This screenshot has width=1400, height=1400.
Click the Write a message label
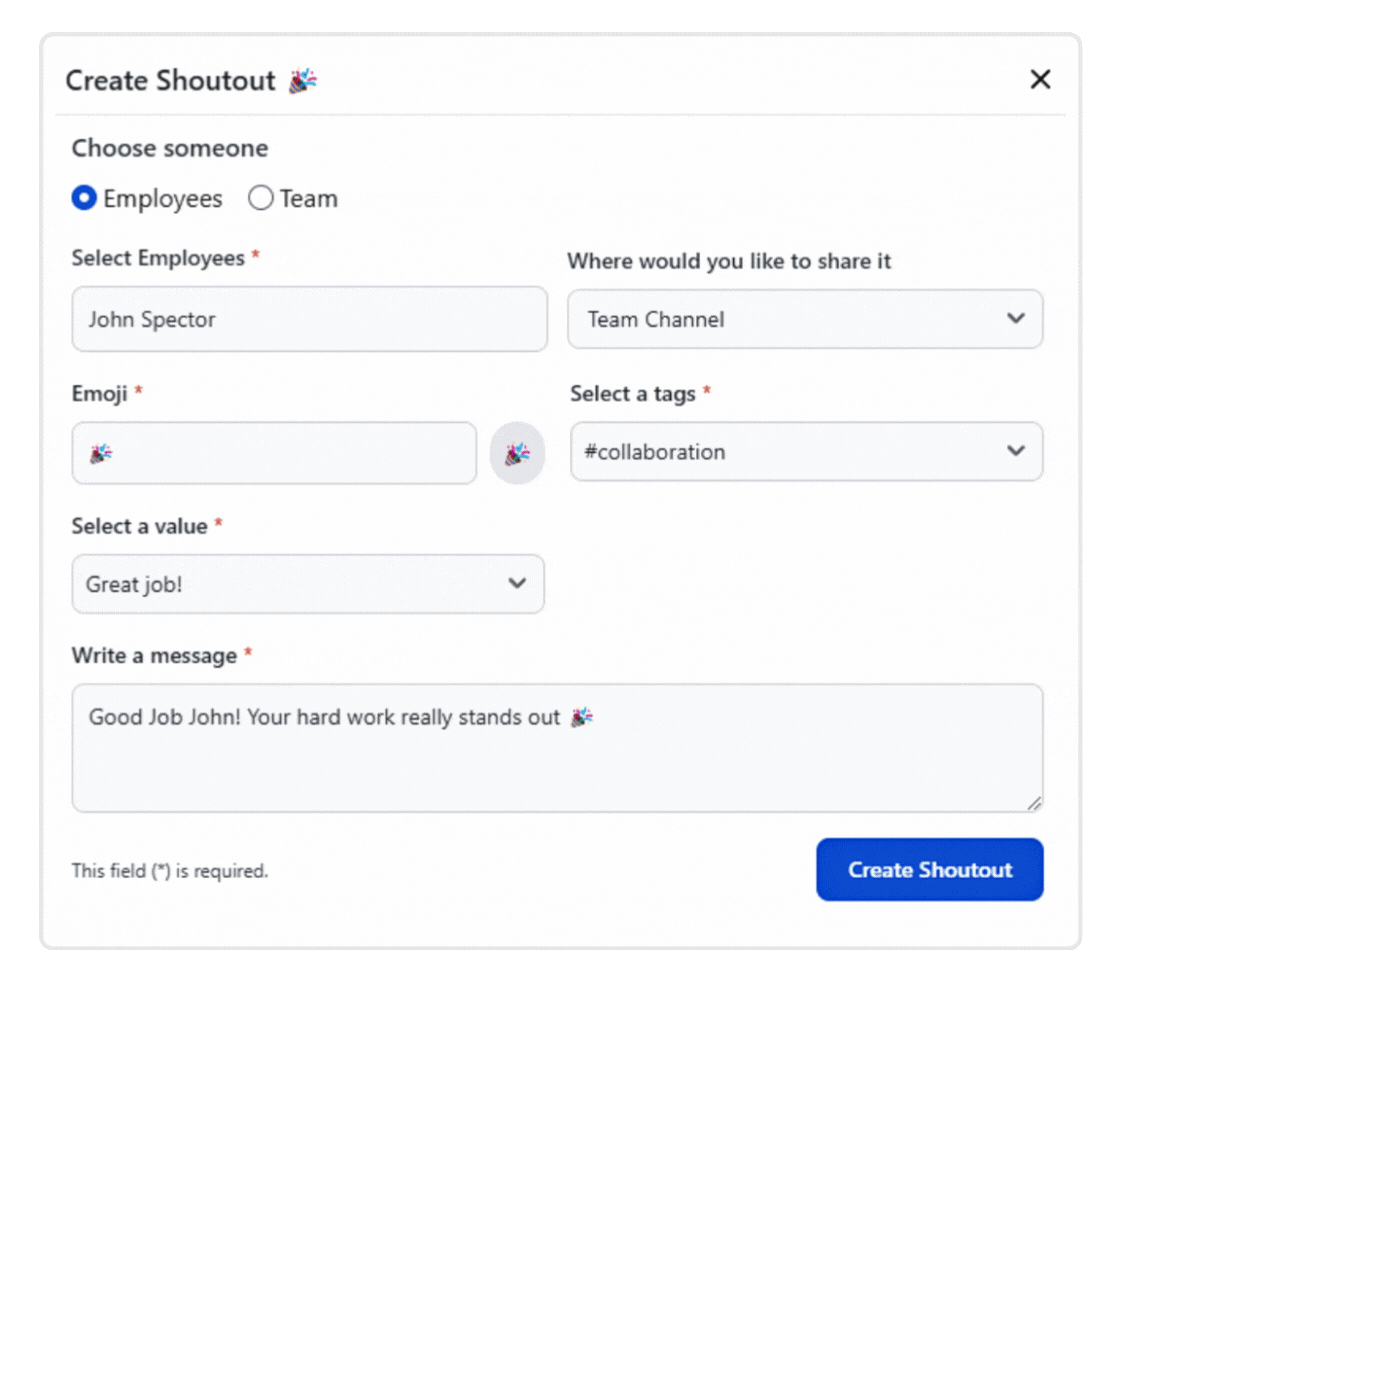point(154,656)
